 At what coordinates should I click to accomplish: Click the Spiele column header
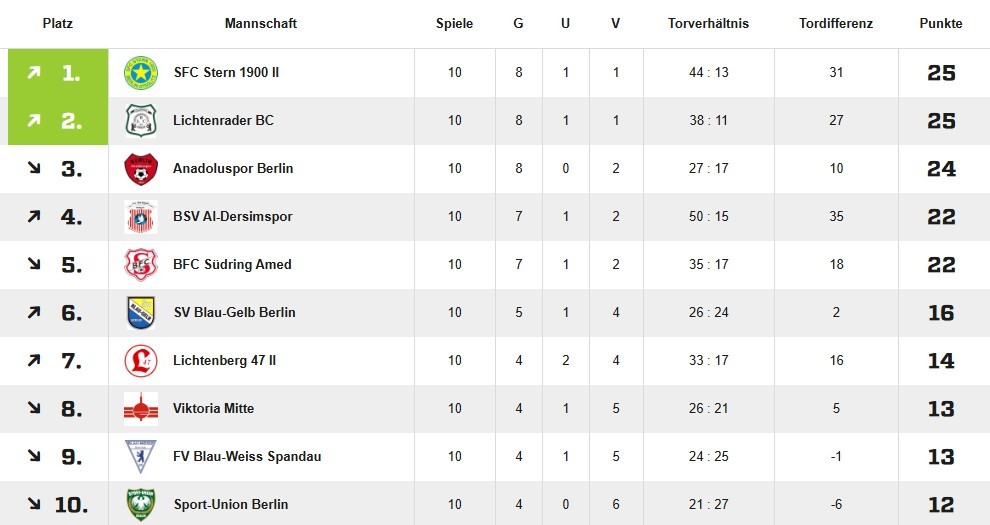click(454, 24)
